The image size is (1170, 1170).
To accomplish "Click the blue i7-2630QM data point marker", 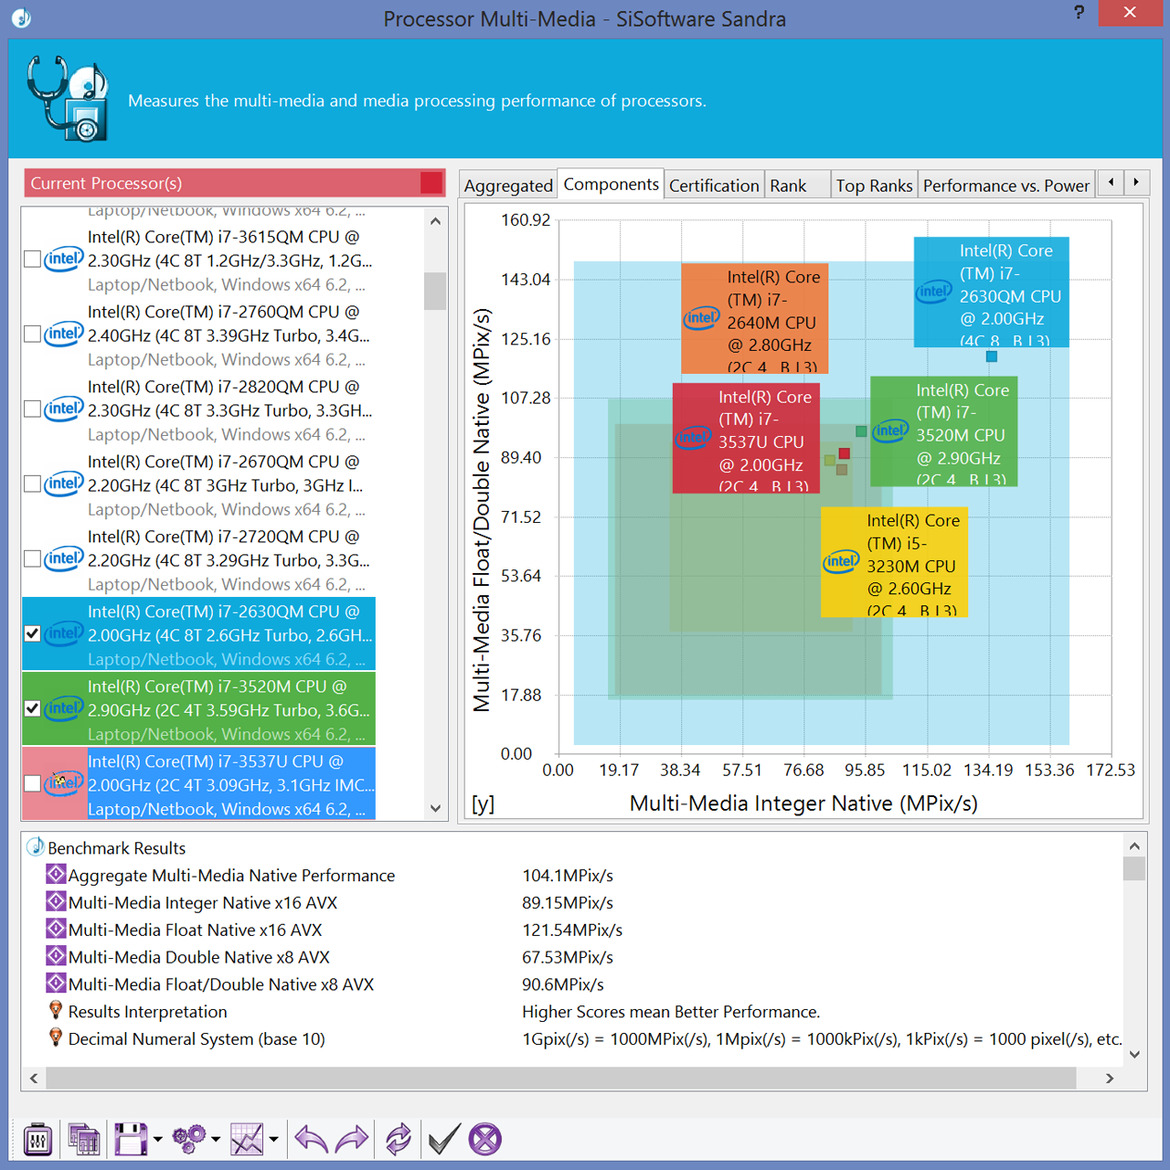I will [x=992, y=357].
